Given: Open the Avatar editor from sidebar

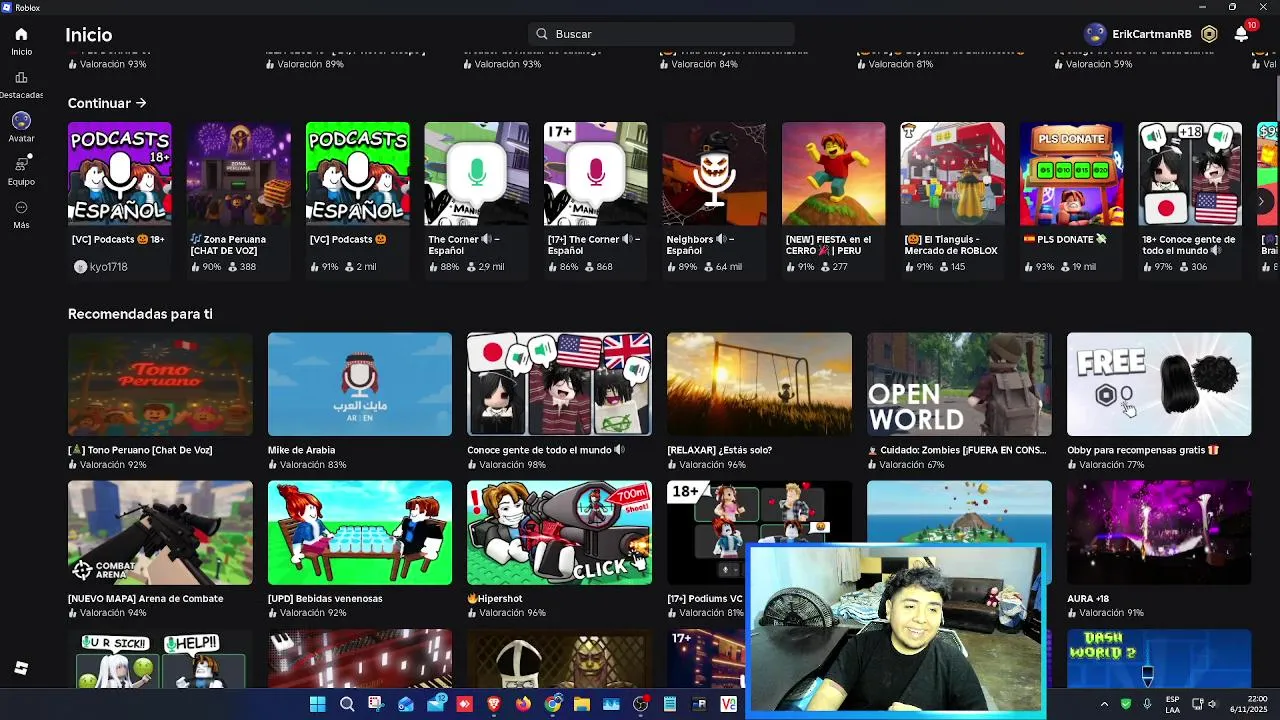Looking at the screenshot, I should click(x=21, y=127).
